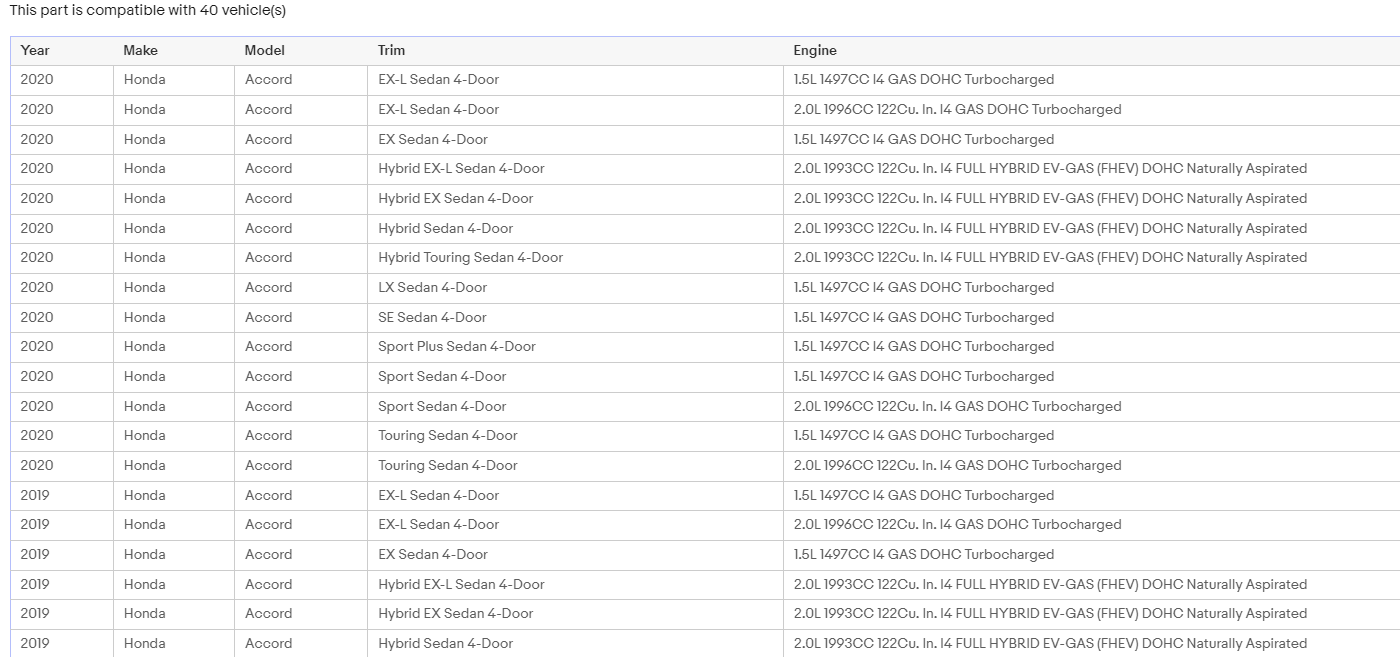Select the "This part is compatible with 40 vehicle(s)" text
The width and height of the screenshot is (1400, 657).
tap(148, 10)
